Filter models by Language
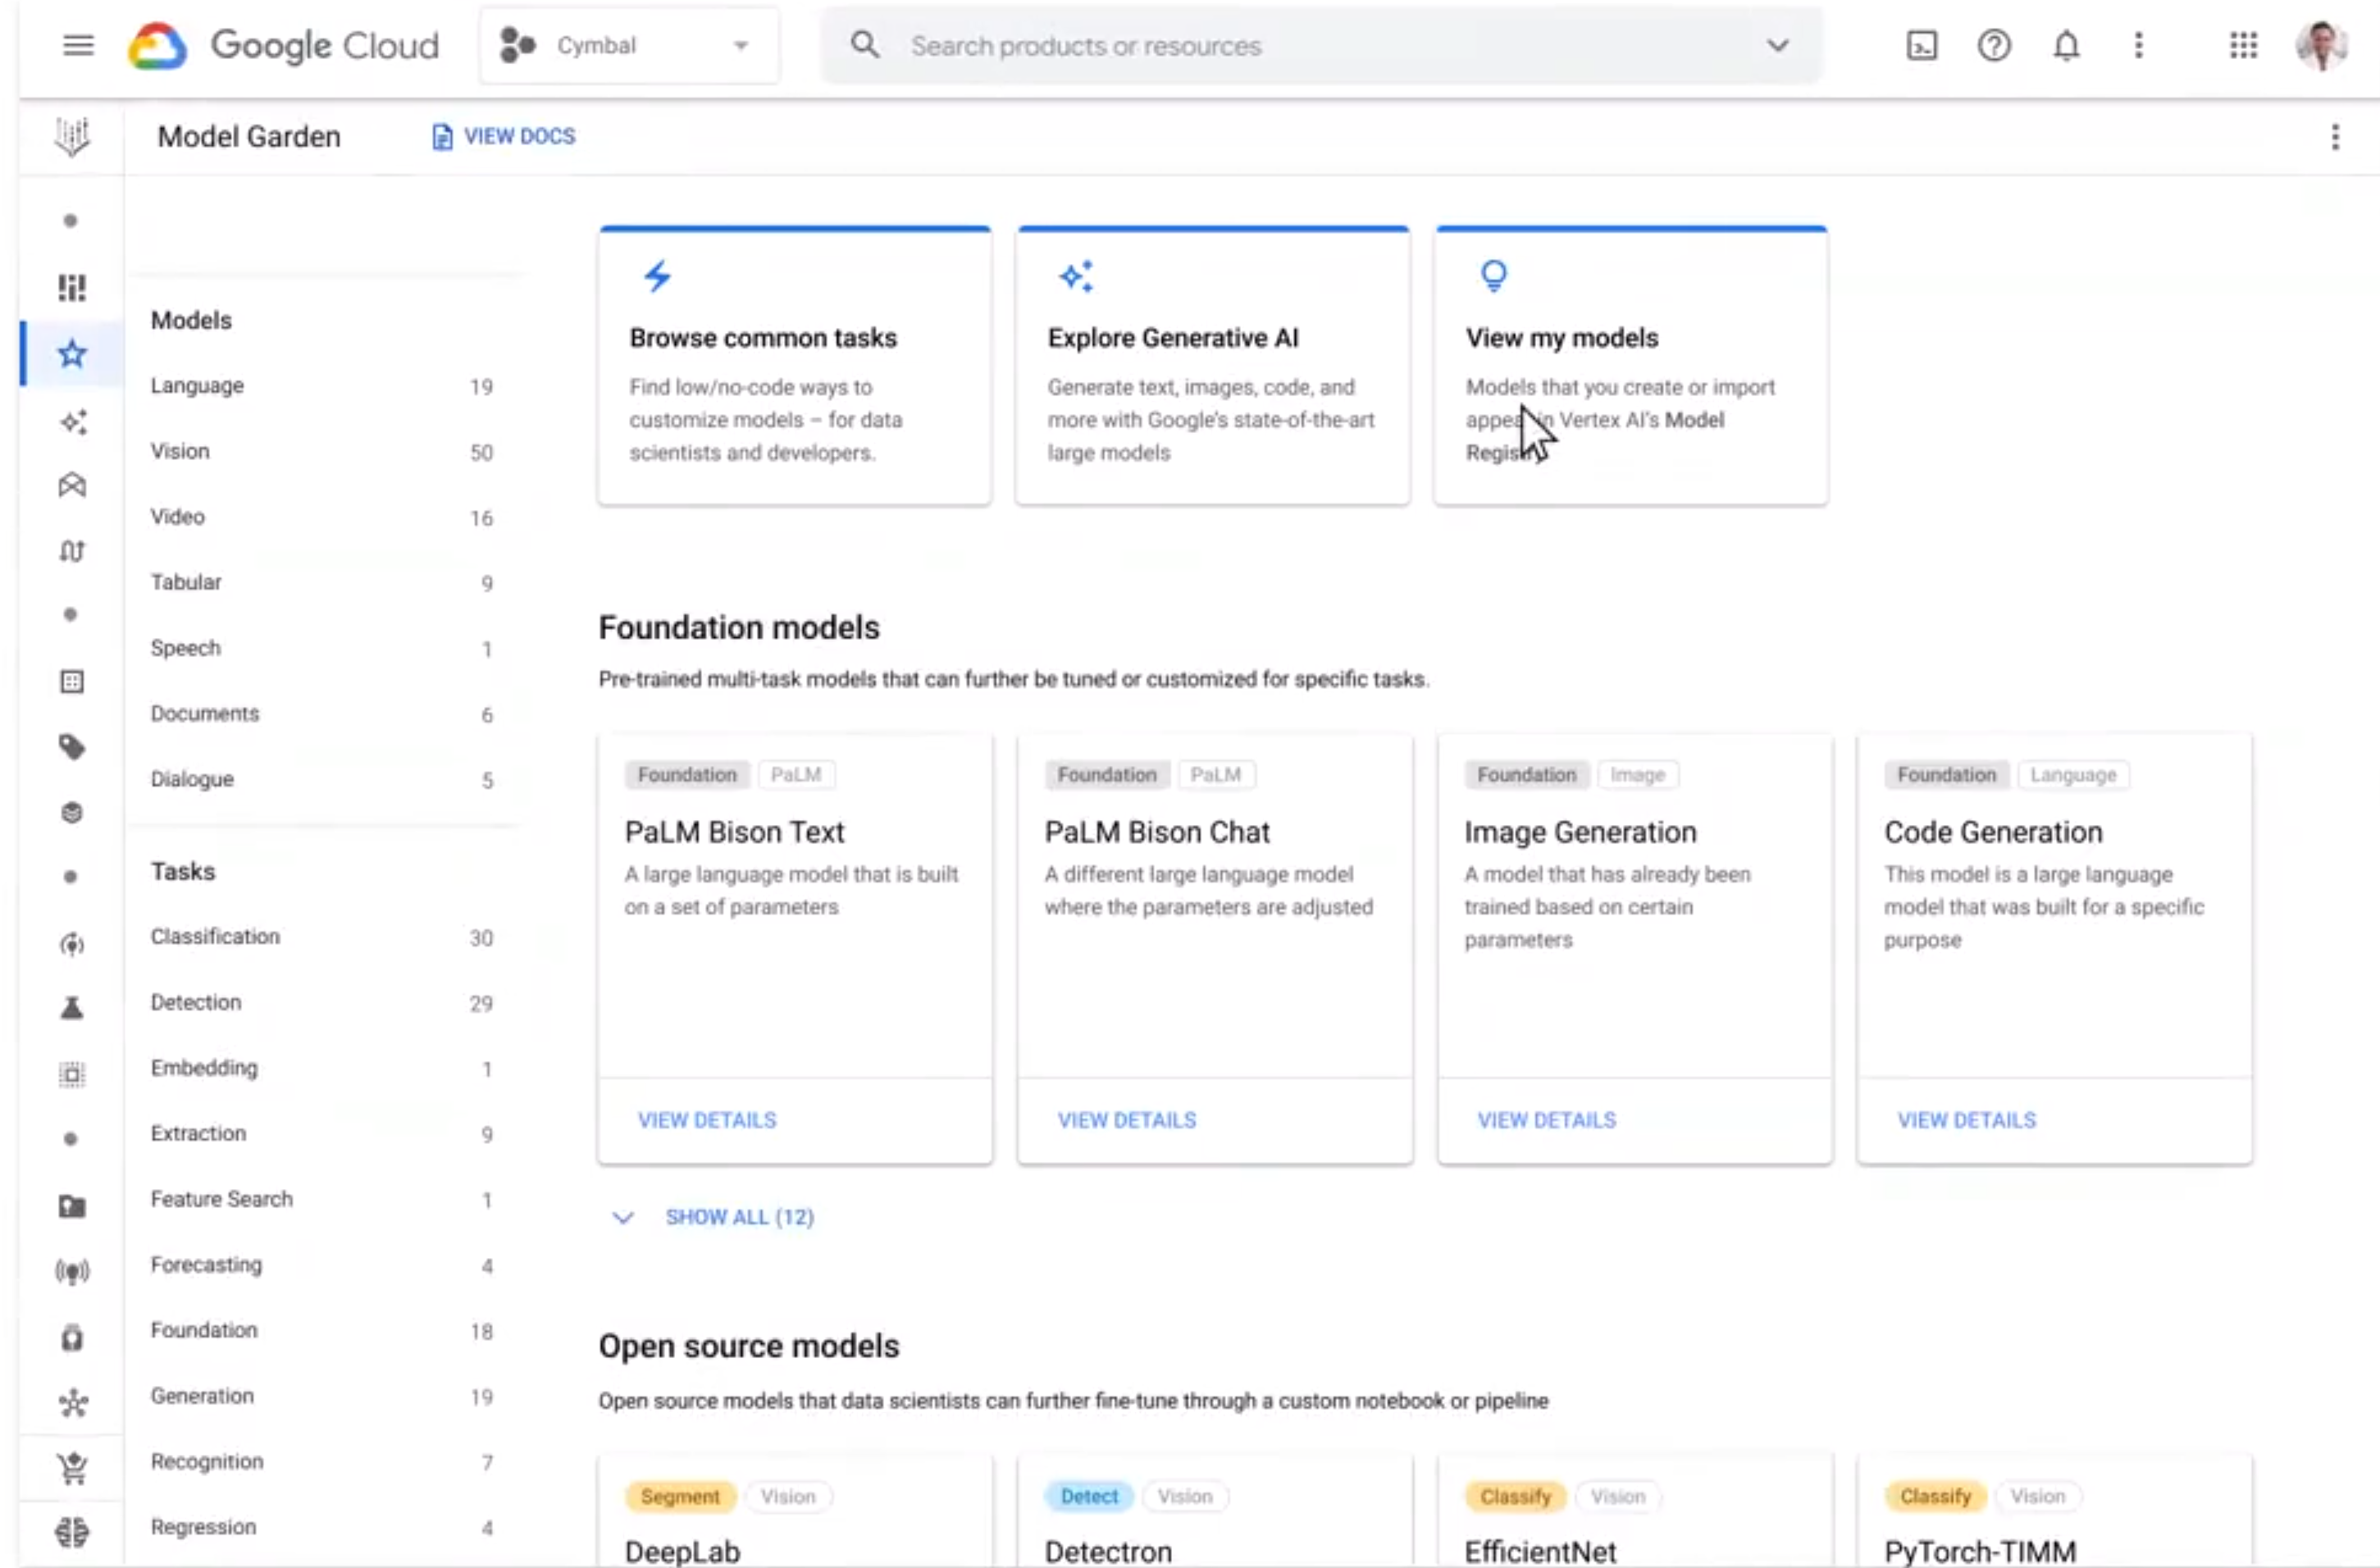 tap(322, 386)
